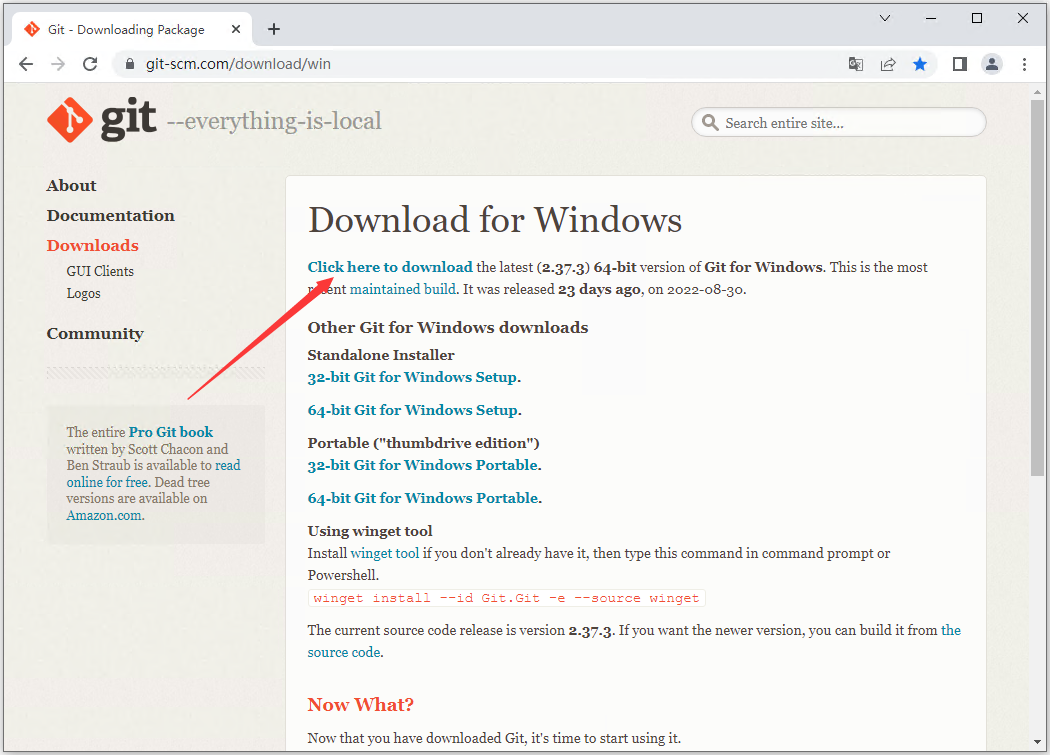The height and width of the screenshot is (755, 1050).
Task: Open the 'winget tool' link
Action: (x=384, y=553)
